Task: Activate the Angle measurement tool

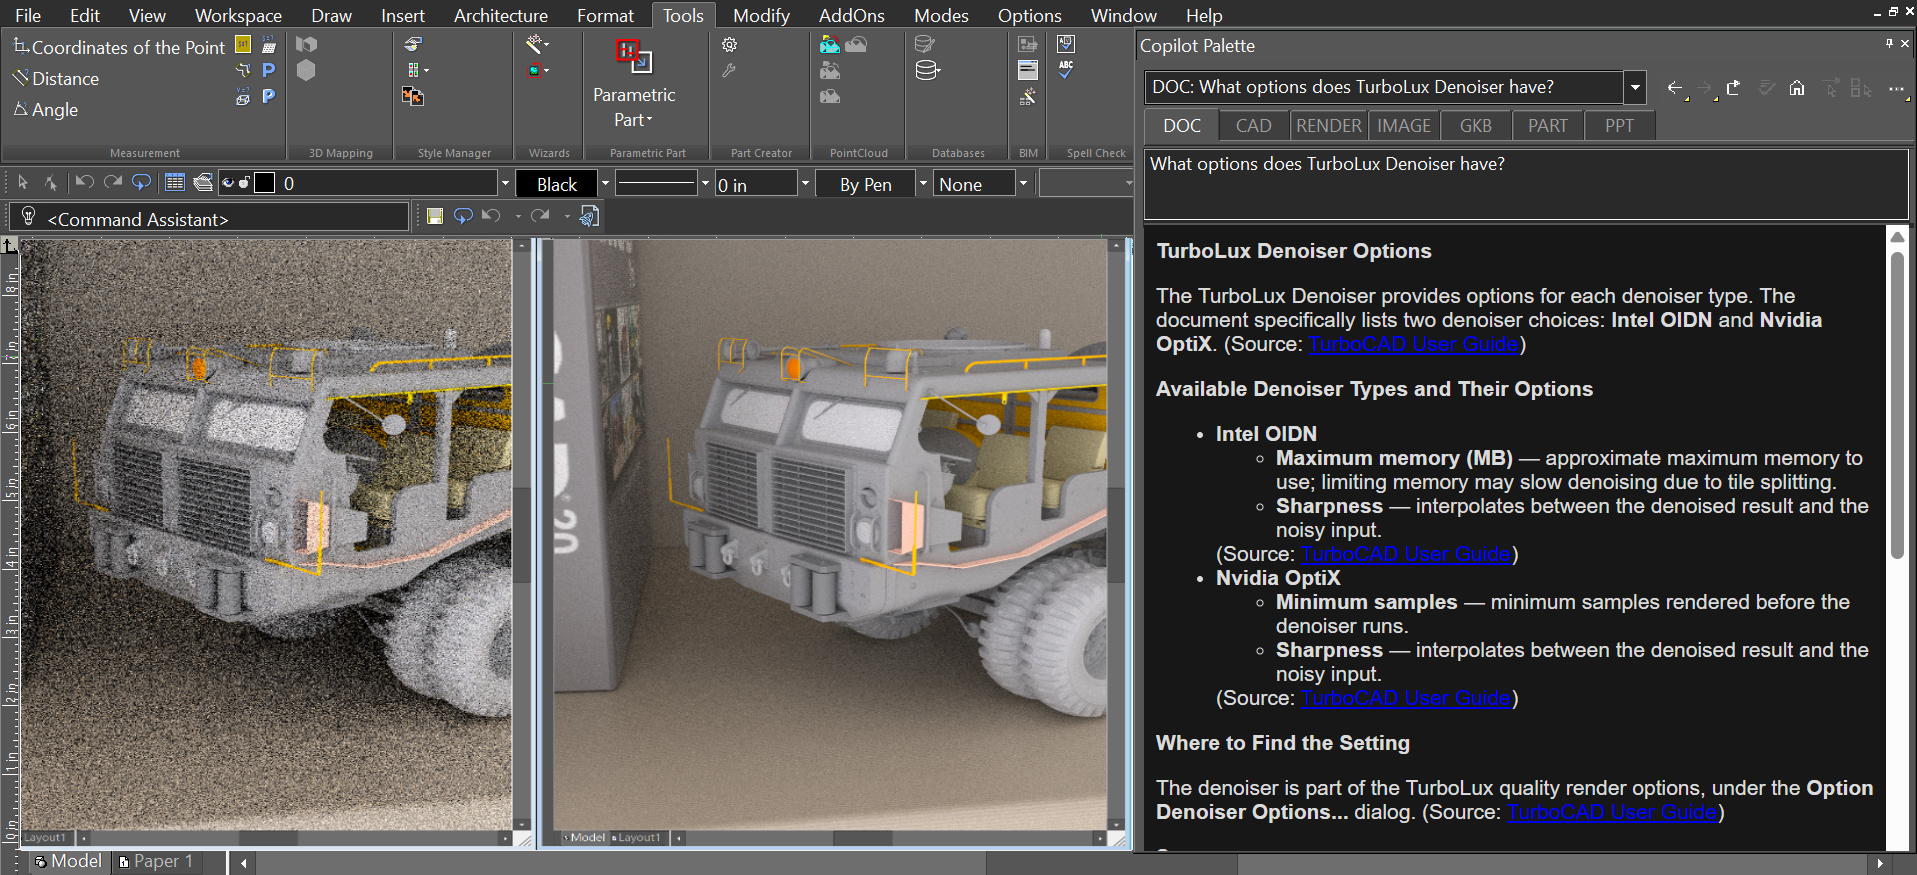Action: click(x=45, y=109)
